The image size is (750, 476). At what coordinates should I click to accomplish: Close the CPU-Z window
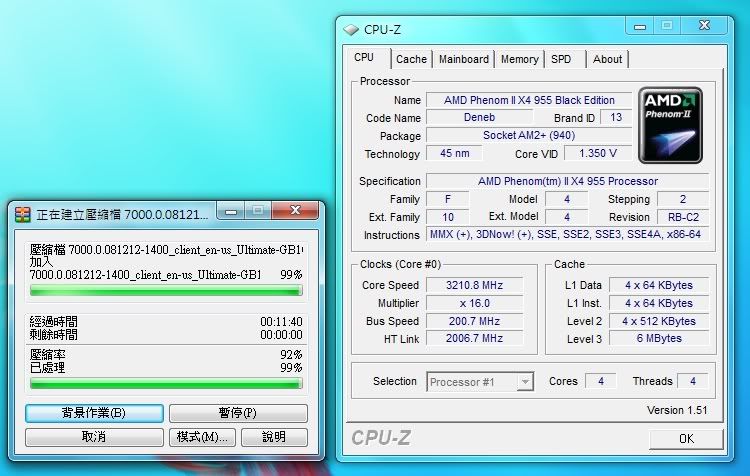(x=704, y=26)
